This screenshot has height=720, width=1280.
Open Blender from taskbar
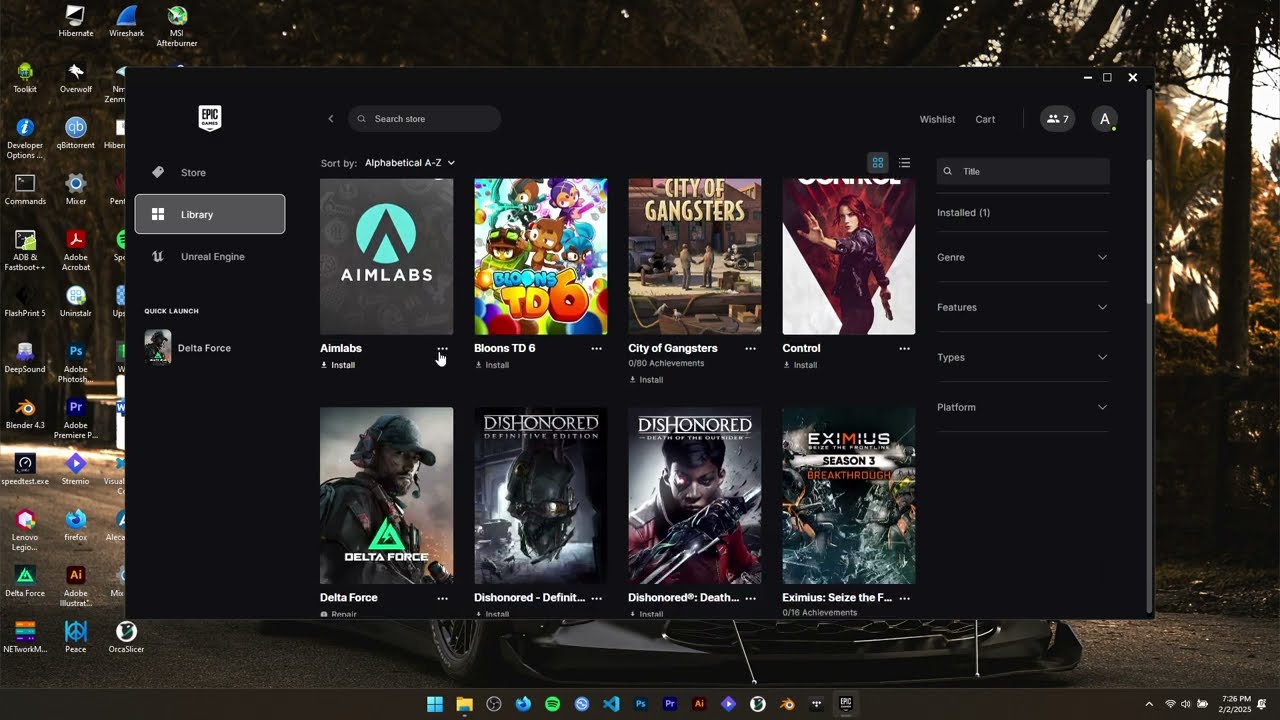point(787,704)
